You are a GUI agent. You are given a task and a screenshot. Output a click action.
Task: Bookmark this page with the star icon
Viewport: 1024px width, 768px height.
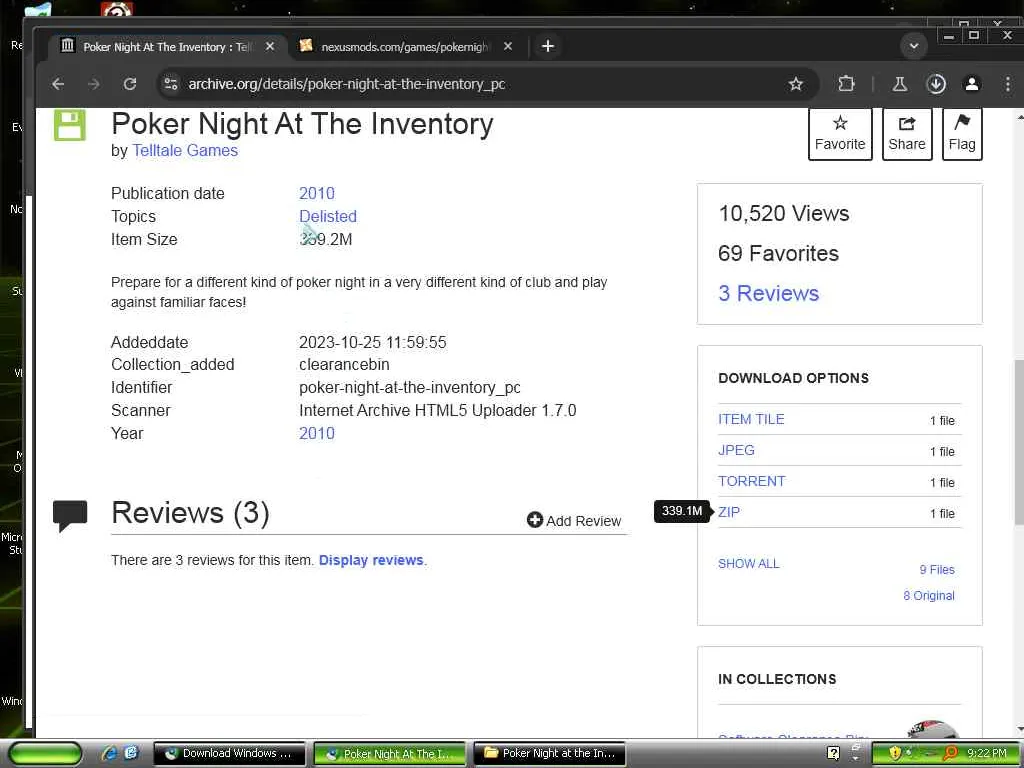pyautogui.click(x=795, y=84)
